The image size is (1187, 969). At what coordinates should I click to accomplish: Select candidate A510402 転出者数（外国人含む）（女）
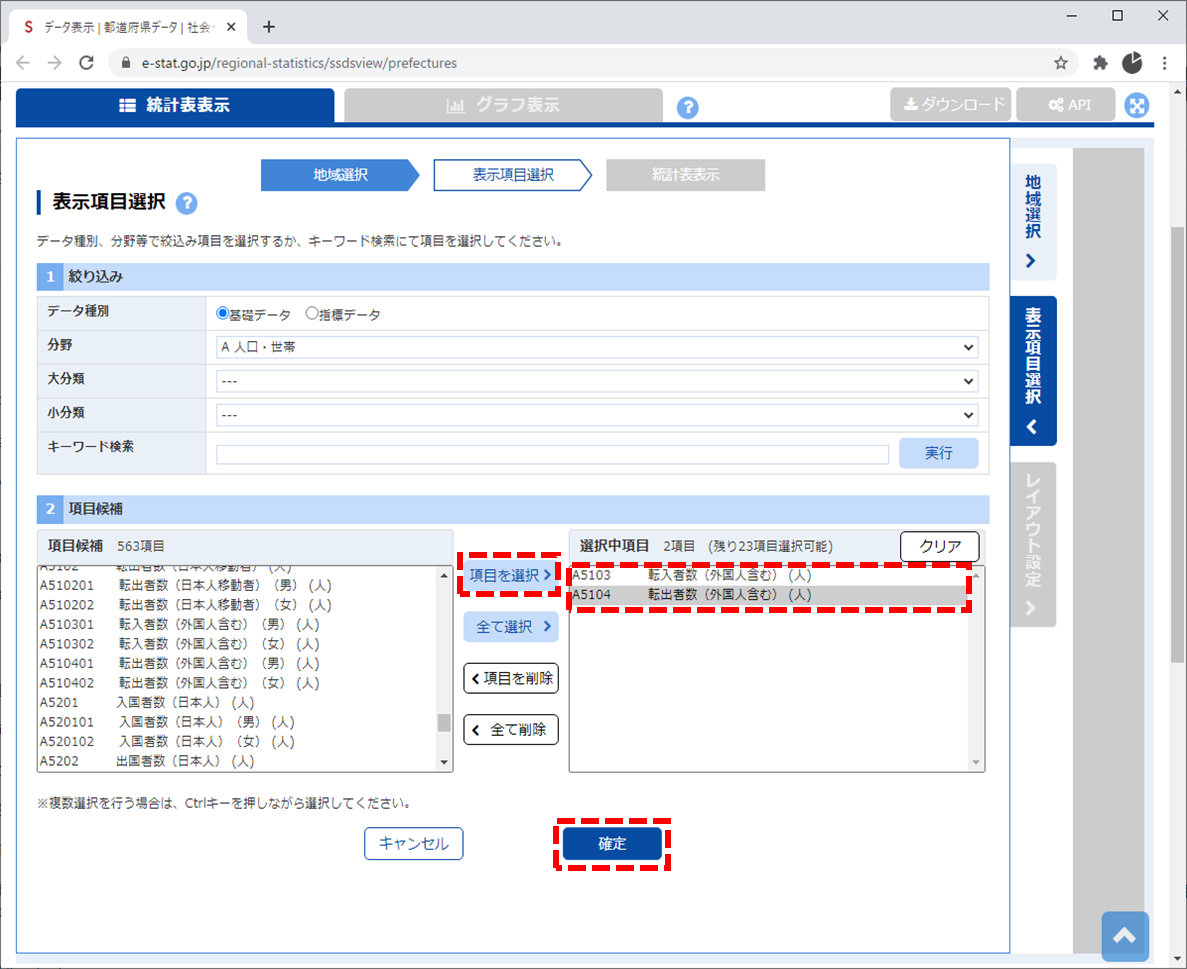tap(238, 683)
